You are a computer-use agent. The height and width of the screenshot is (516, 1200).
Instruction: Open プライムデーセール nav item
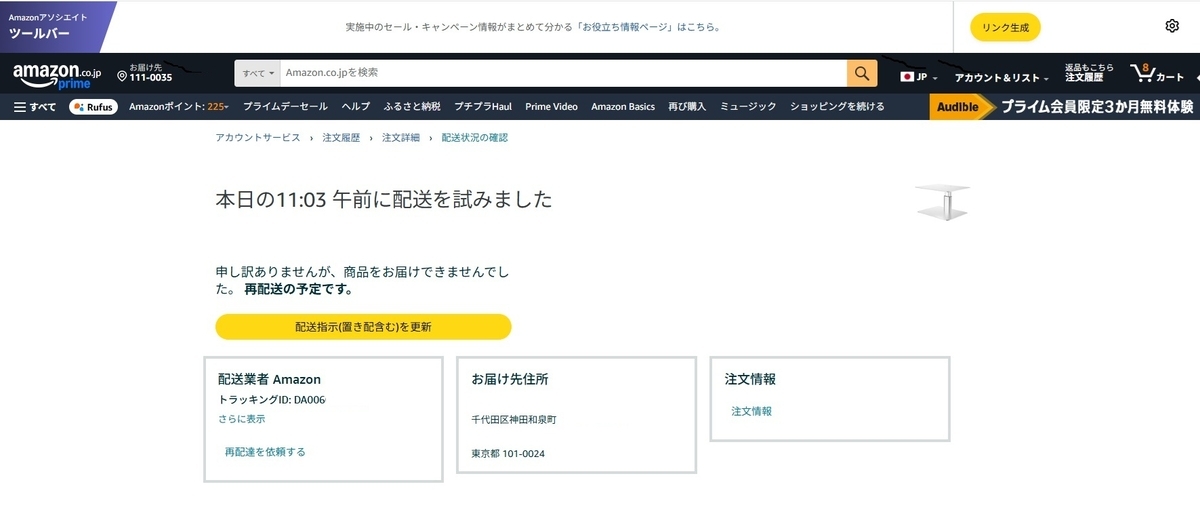click(285, 106)
